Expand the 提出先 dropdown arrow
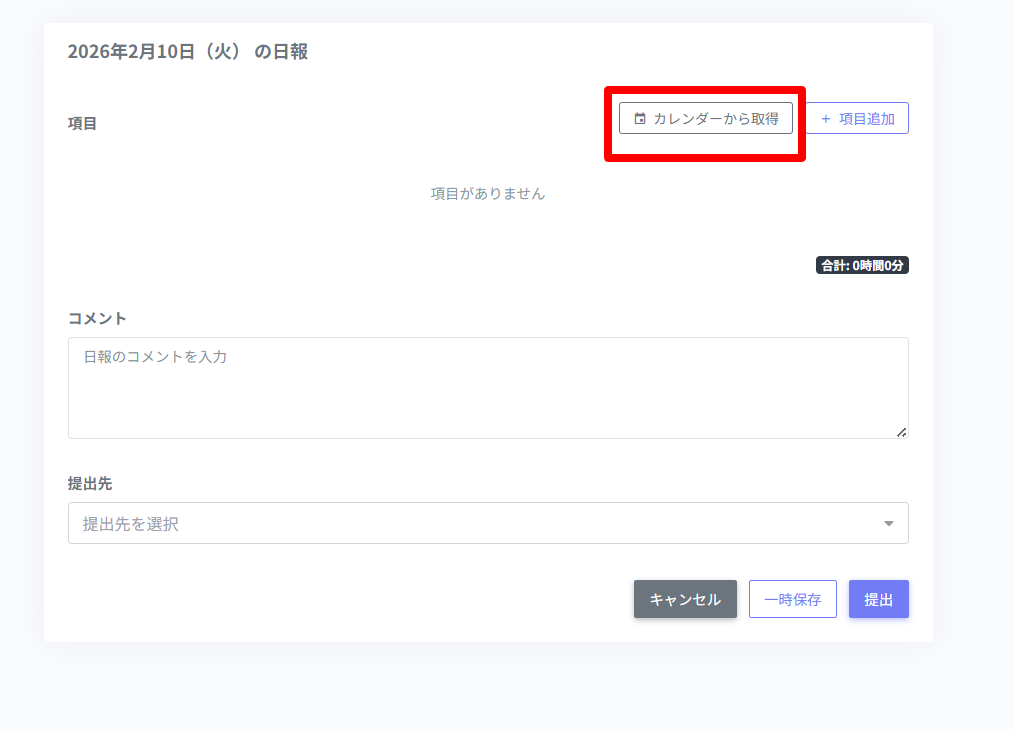Screen dimensions: 1013x729 (x=888, y=523)
